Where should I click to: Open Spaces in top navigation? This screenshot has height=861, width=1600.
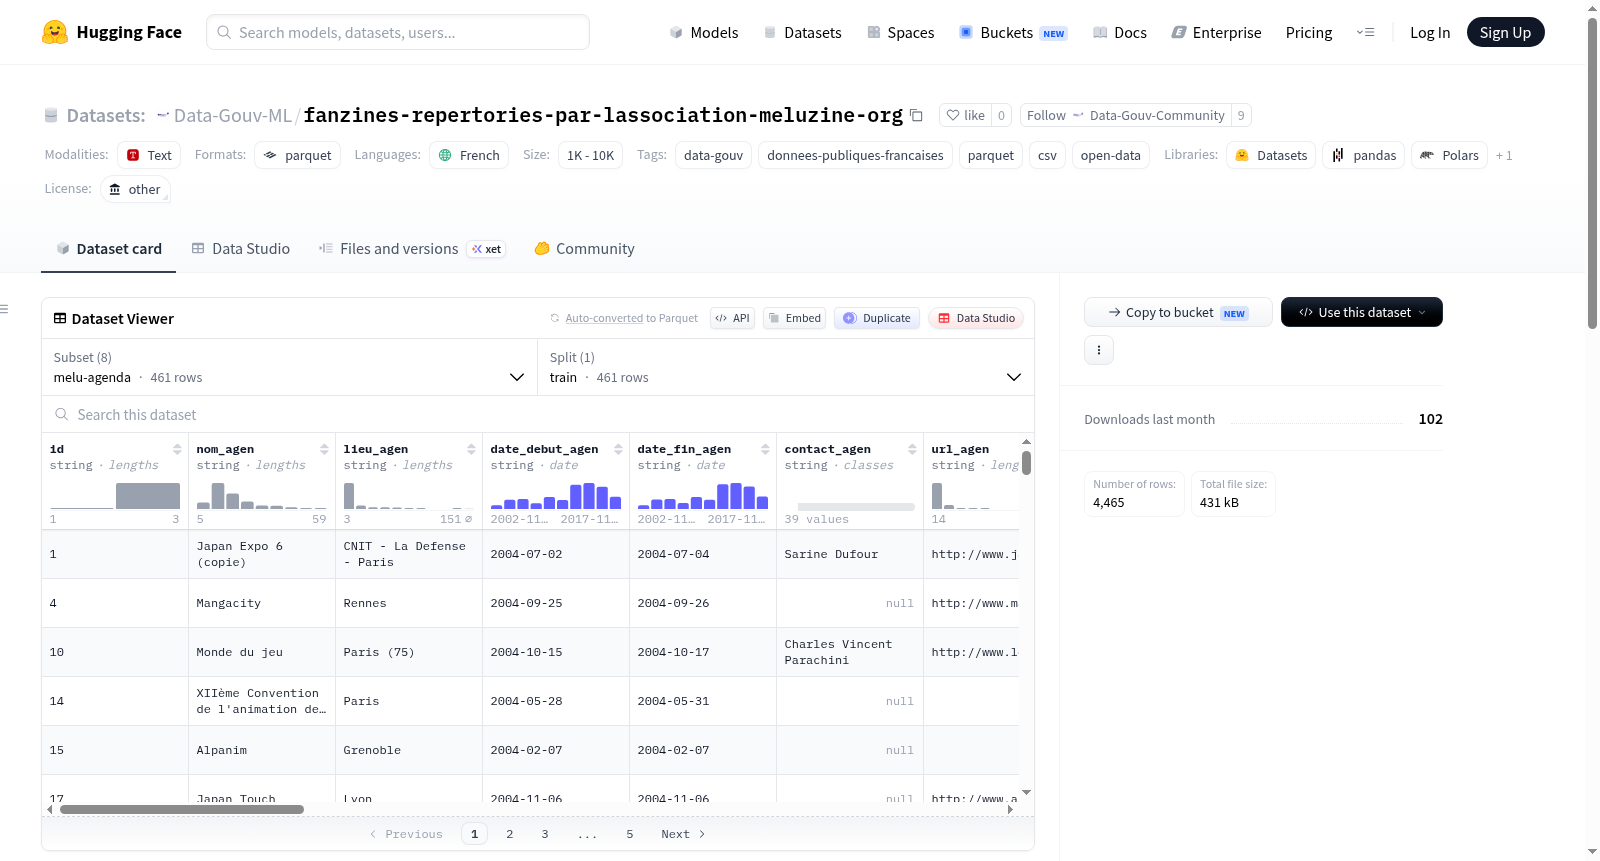coord(900,33)
